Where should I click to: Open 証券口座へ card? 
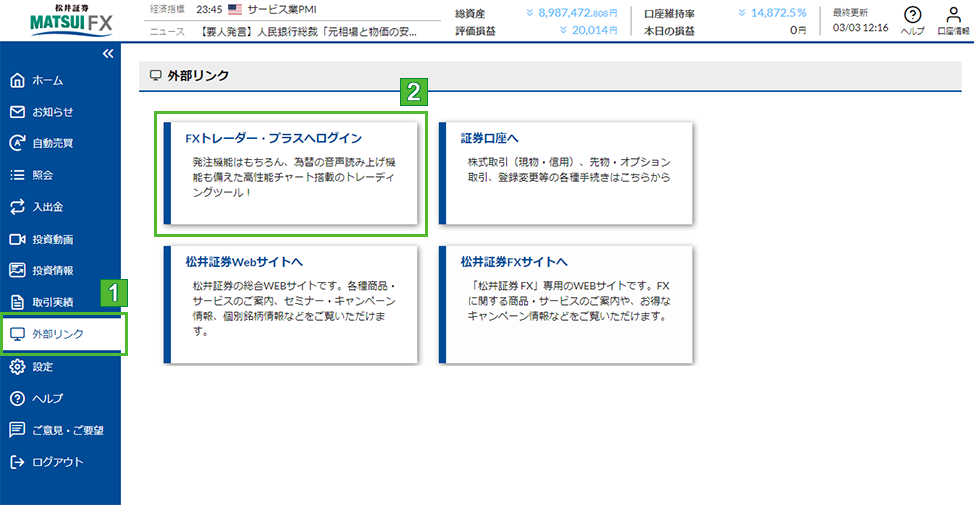click(566, 173)
